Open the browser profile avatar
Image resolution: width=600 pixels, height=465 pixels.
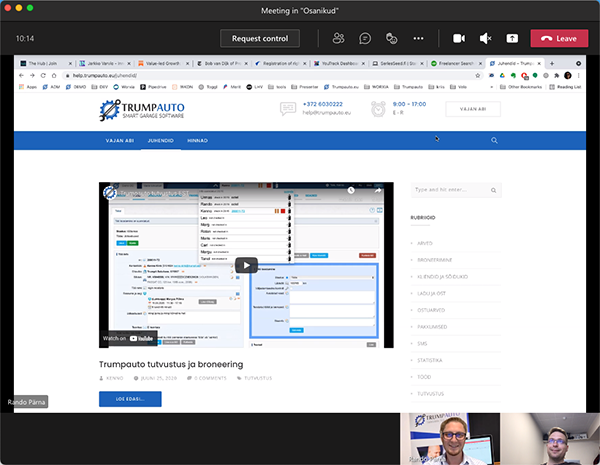point(567,75)
